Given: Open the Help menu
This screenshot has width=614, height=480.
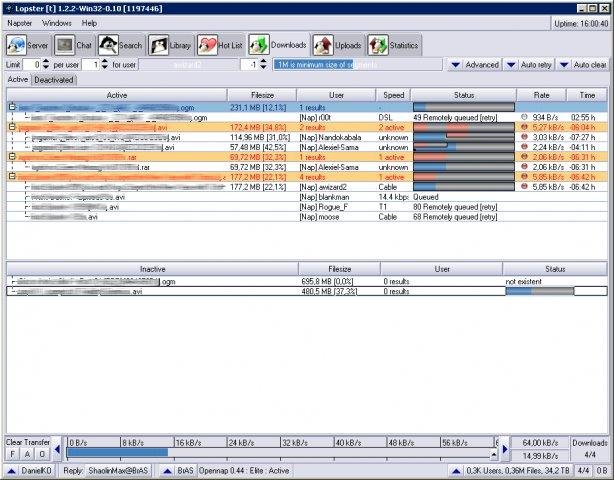Looking at the screenshot, I should [89, 23].
